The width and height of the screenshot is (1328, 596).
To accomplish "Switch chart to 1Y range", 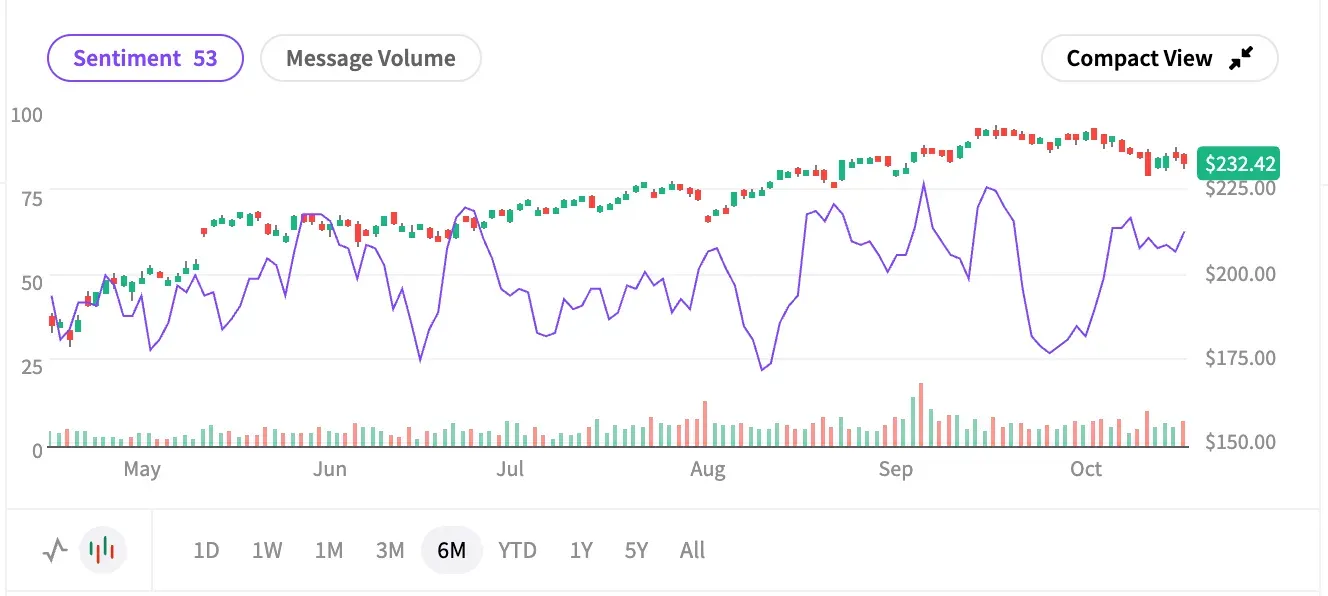I will (x=581, y=550).
